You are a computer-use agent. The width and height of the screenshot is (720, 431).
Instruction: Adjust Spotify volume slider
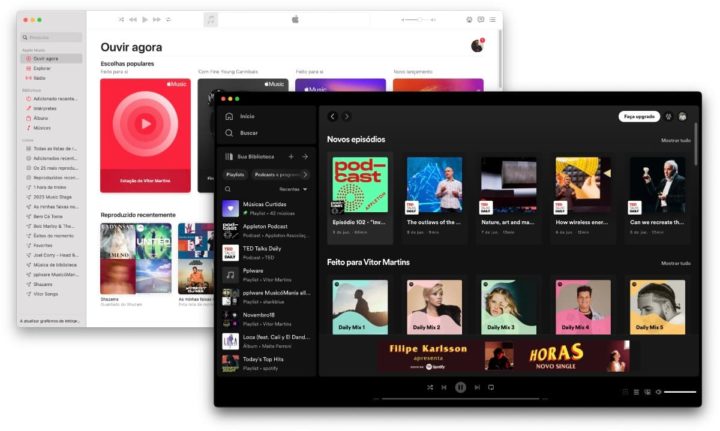680,392
